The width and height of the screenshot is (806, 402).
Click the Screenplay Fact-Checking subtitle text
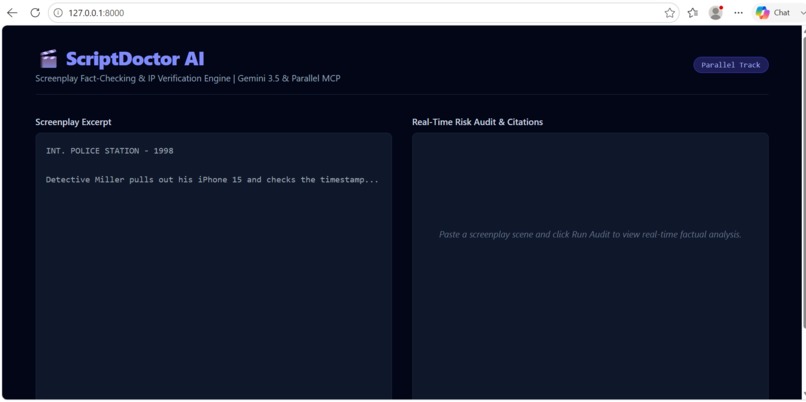(x=188, y=79)
